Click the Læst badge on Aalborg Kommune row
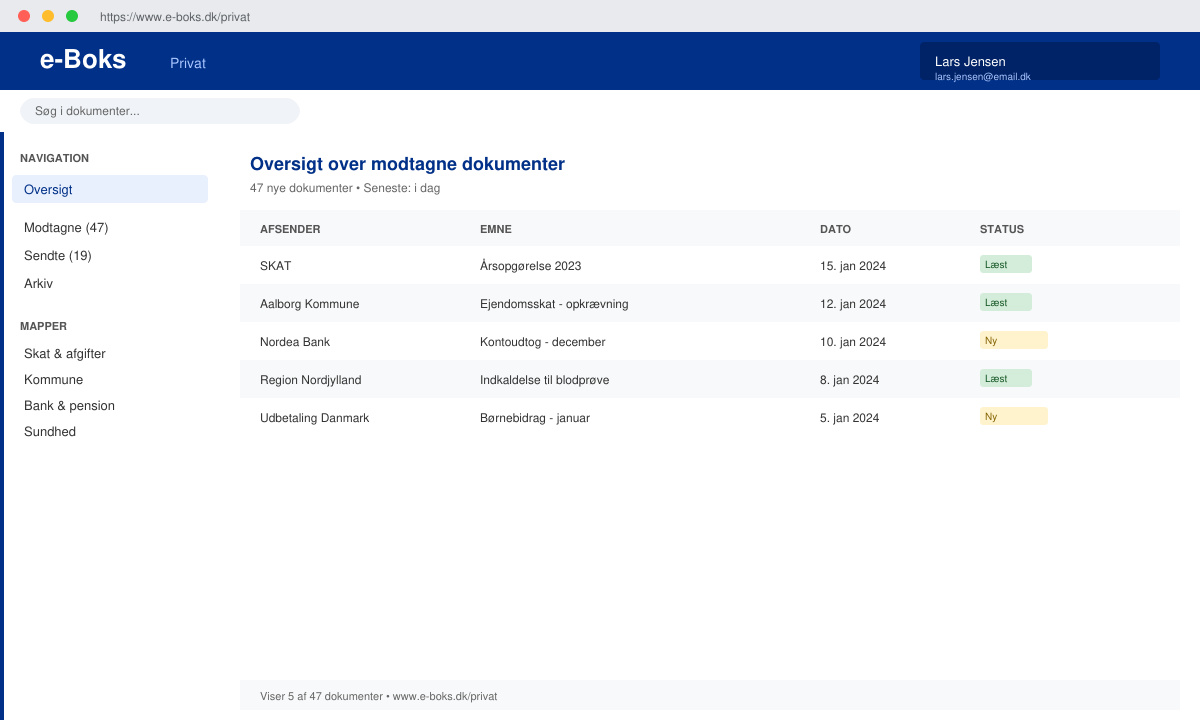 [1006, 302]
